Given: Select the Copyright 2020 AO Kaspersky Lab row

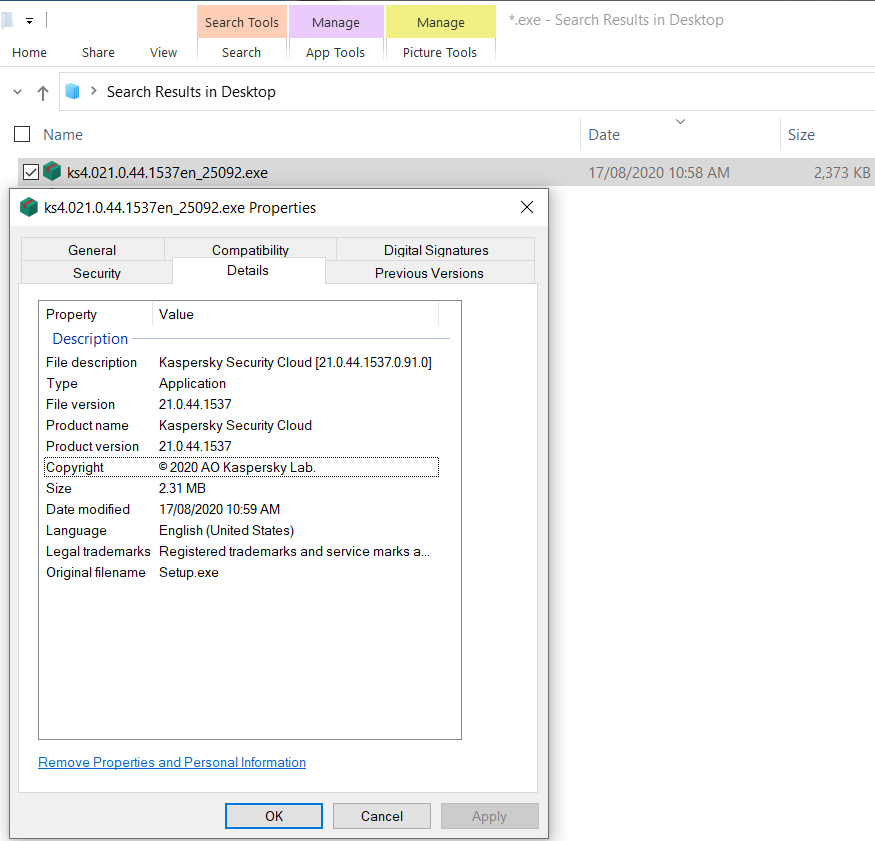Looking at the screenshot, I should (242, 467).
